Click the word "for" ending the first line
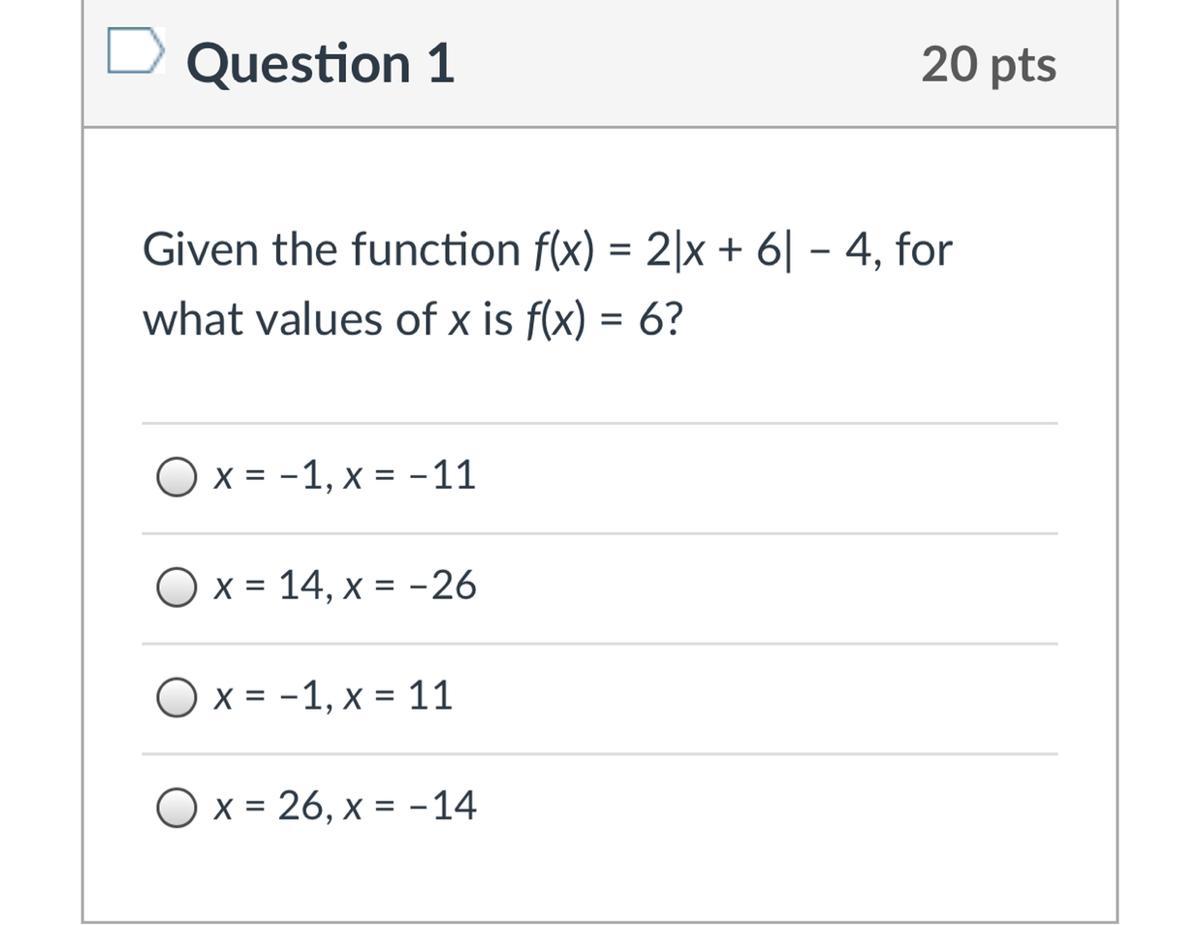This screenshot has width=1200, height=925. (924, 249)
